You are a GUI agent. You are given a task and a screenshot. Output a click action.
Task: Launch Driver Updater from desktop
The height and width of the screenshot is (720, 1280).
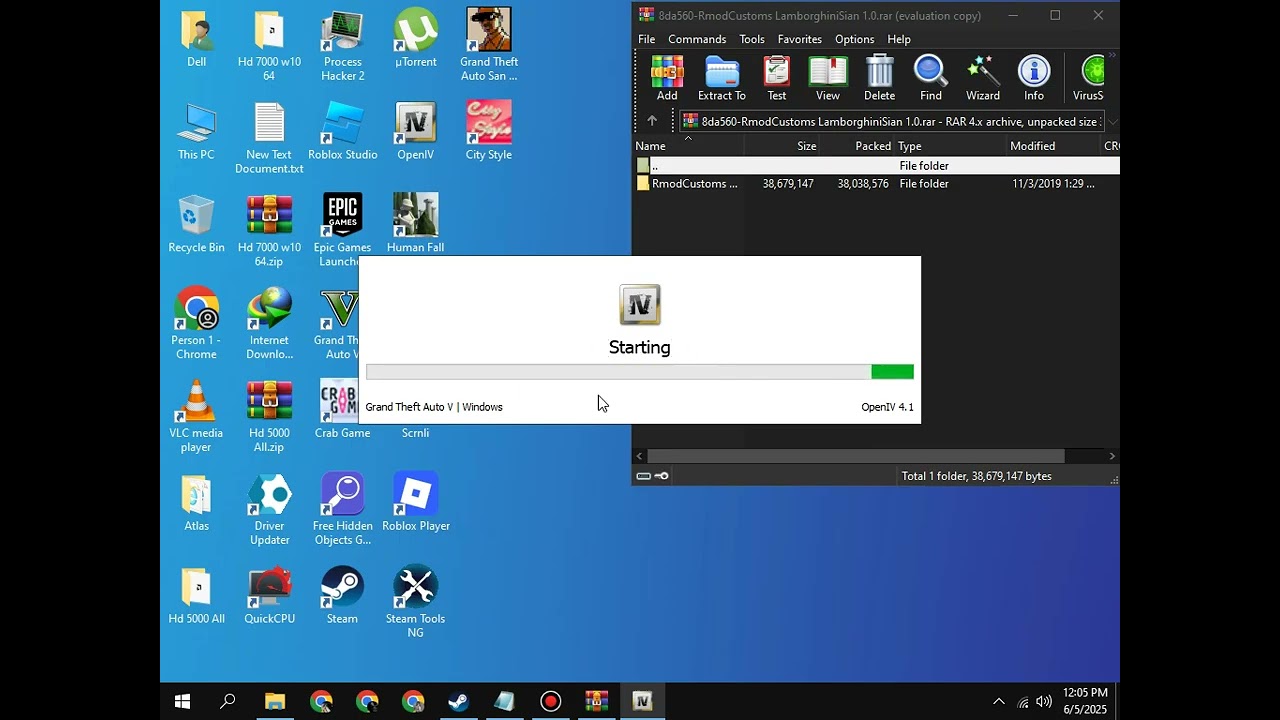(269, 511)
